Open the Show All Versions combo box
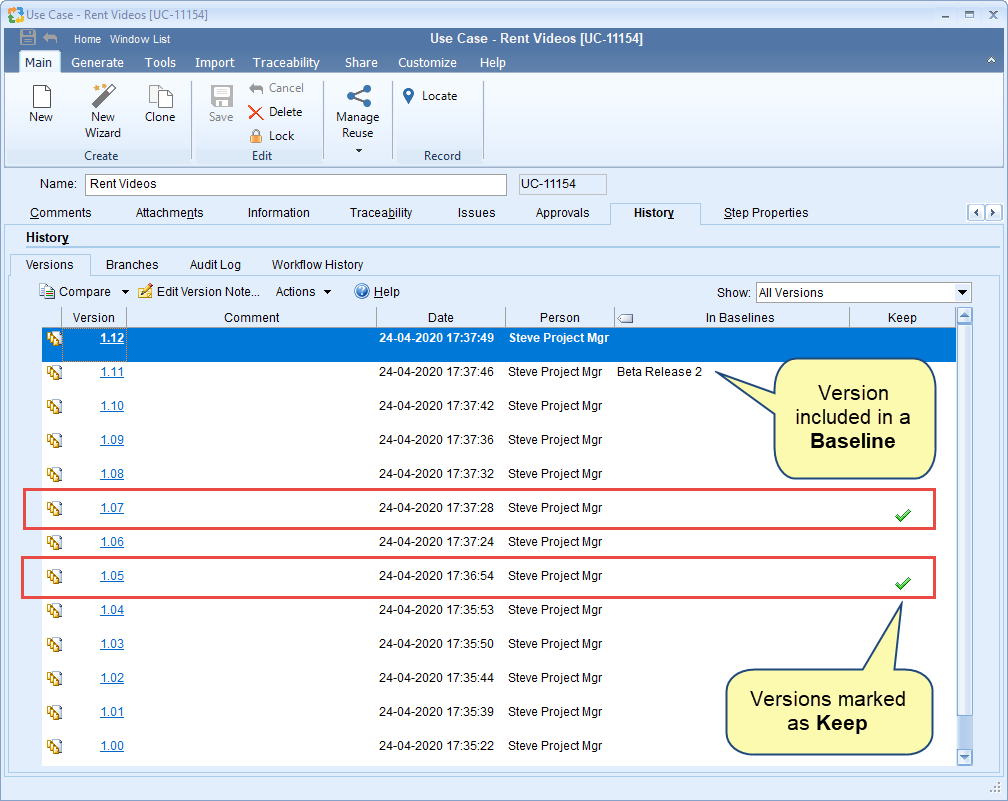 tap(863, 292)
